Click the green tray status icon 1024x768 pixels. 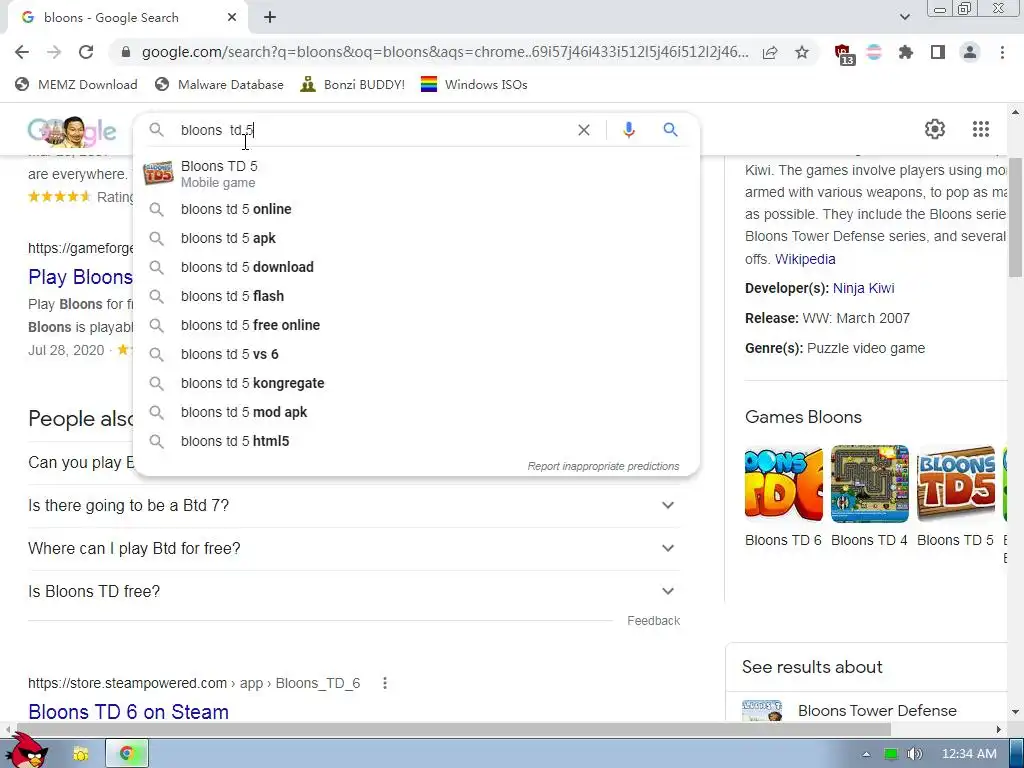click(x=890, y=754)
